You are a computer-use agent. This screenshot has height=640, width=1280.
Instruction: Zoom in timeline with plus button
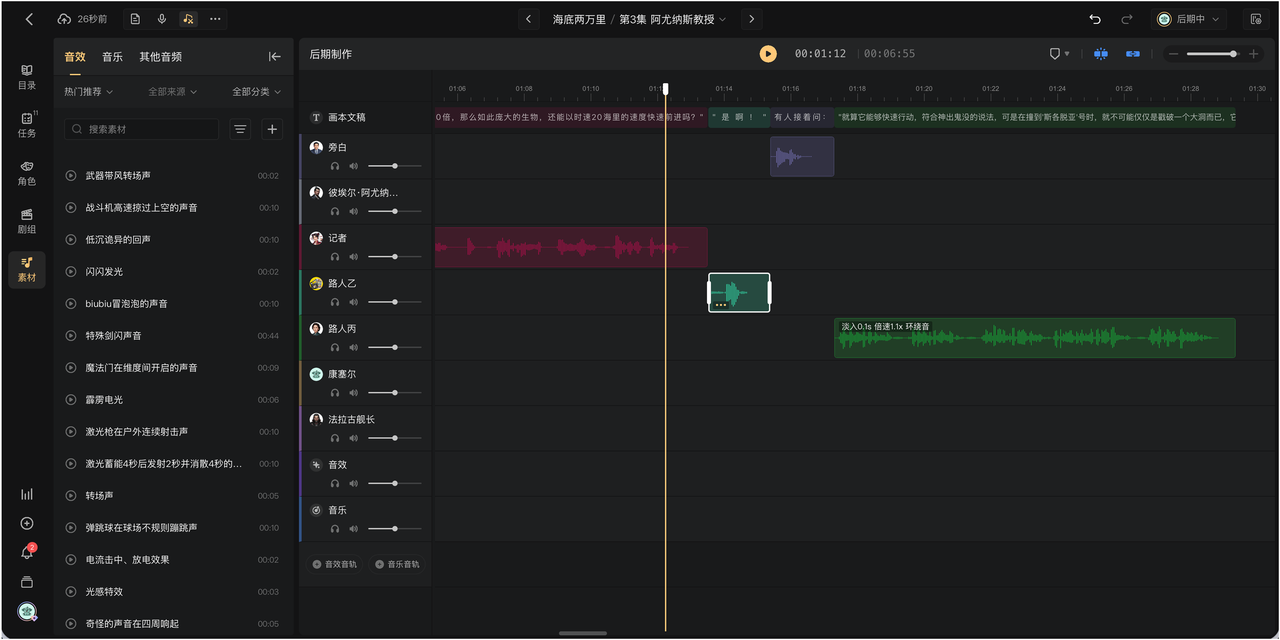pos(1253,54)
